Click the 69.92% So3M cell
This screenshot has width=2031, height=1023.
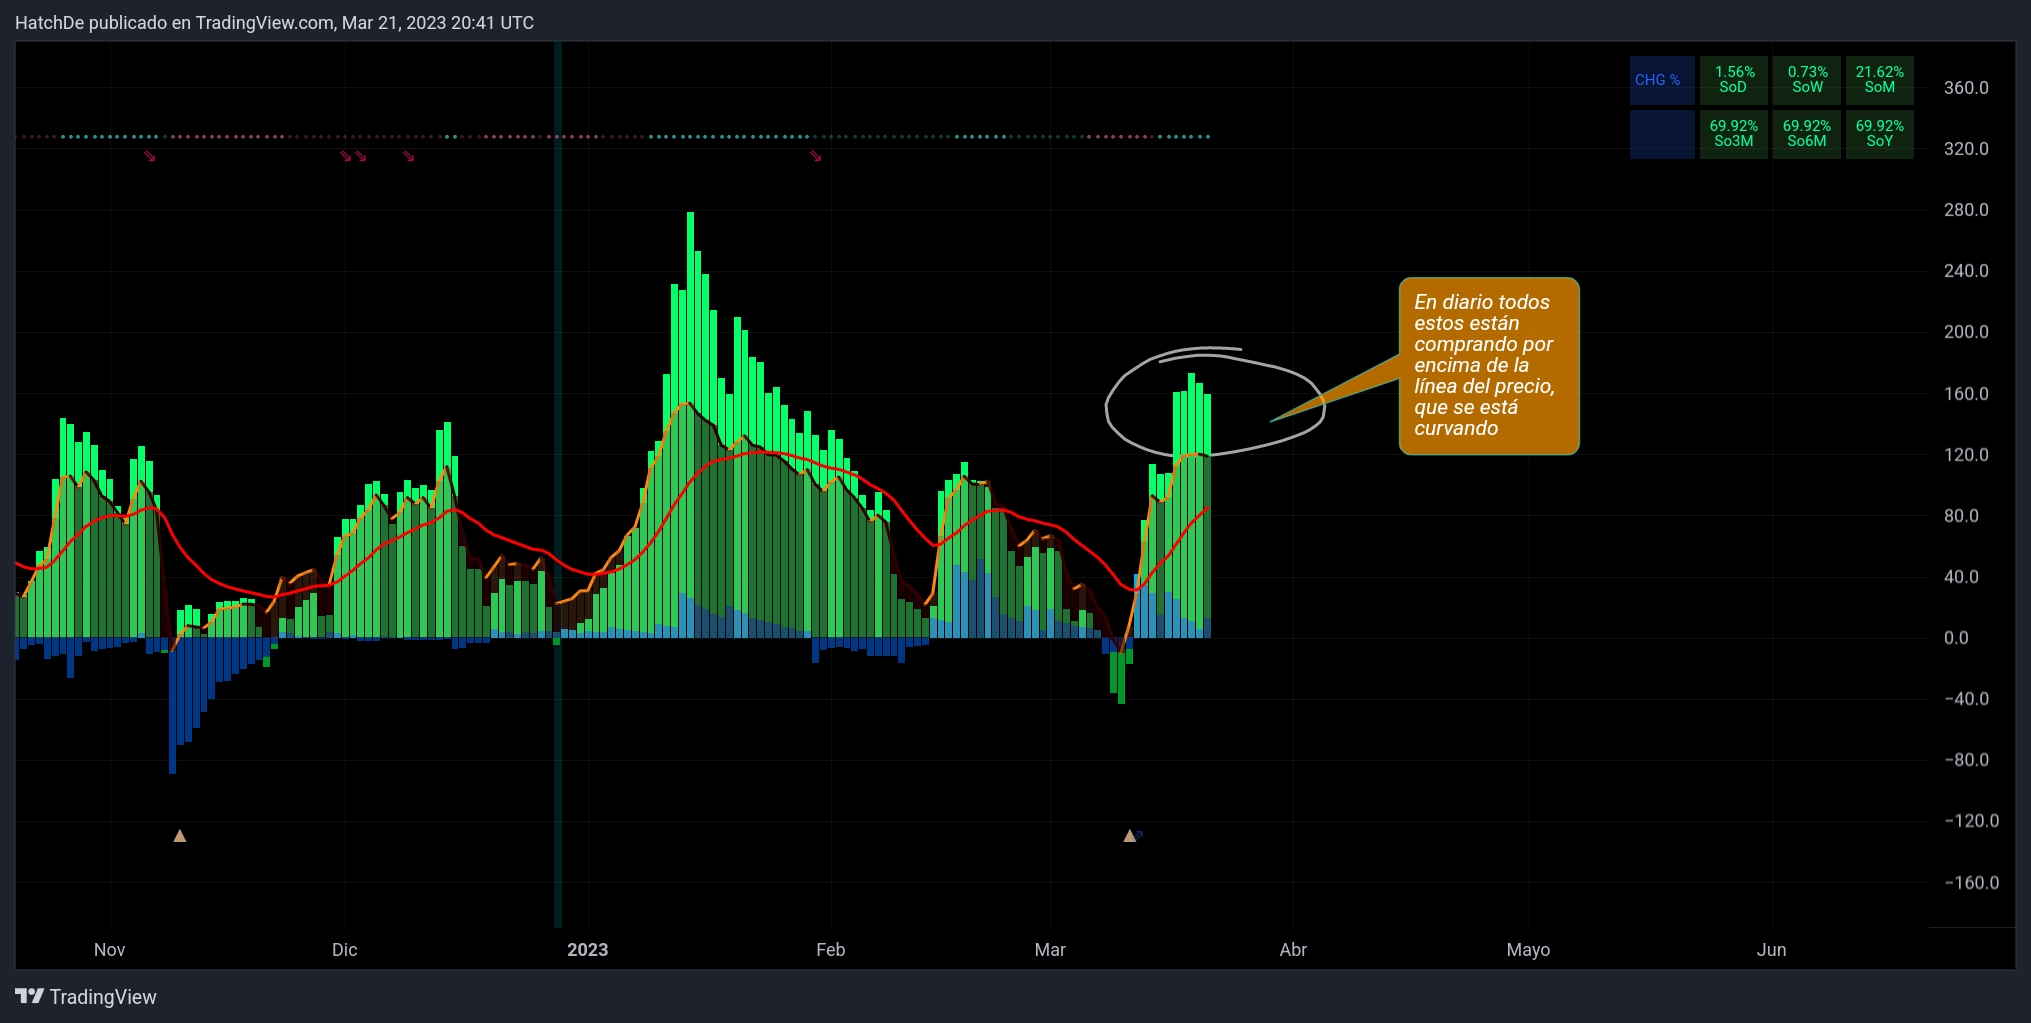pyautogui.click(x=1734, y=134)
